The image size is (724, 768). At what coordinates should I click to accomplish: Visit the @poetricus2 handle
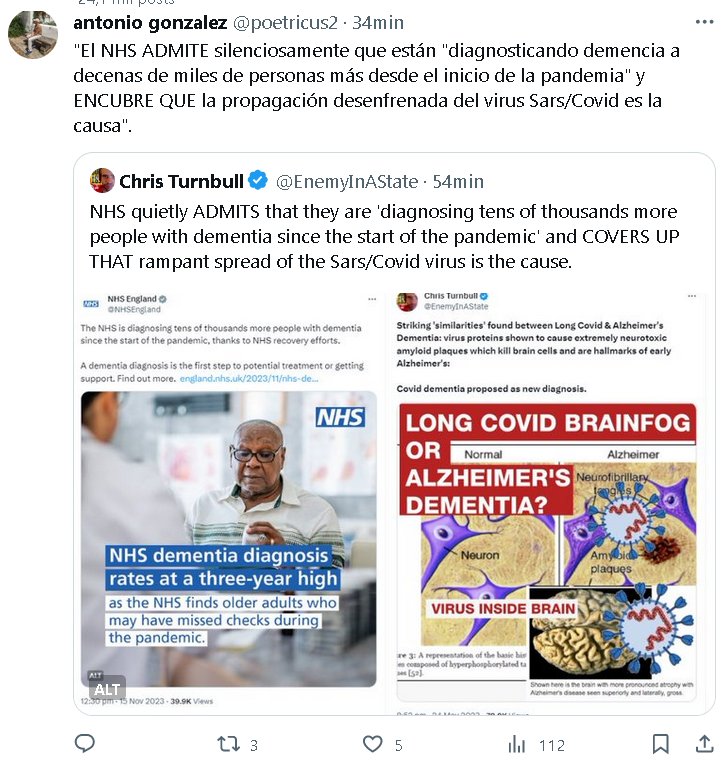[x=285, y=23]
